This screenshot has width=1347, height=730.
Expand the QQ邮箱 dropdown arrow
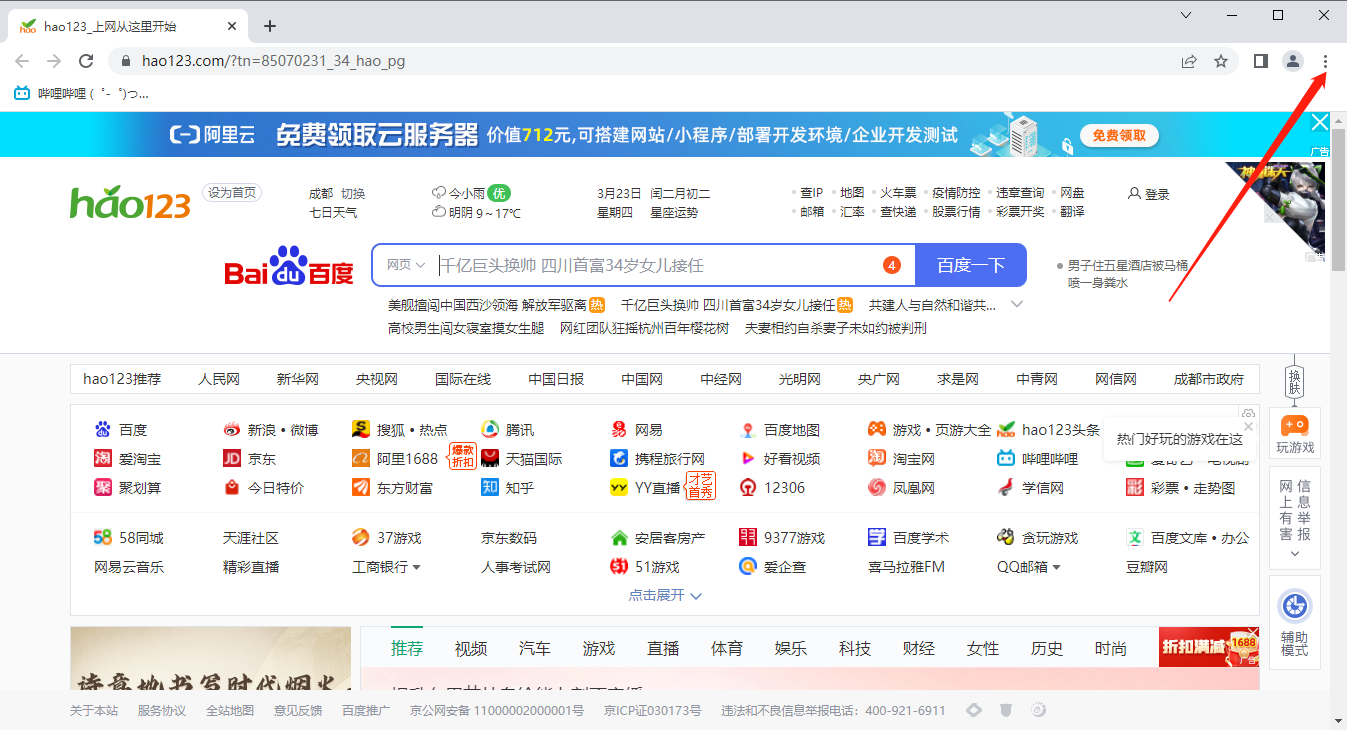point(1056,567)
